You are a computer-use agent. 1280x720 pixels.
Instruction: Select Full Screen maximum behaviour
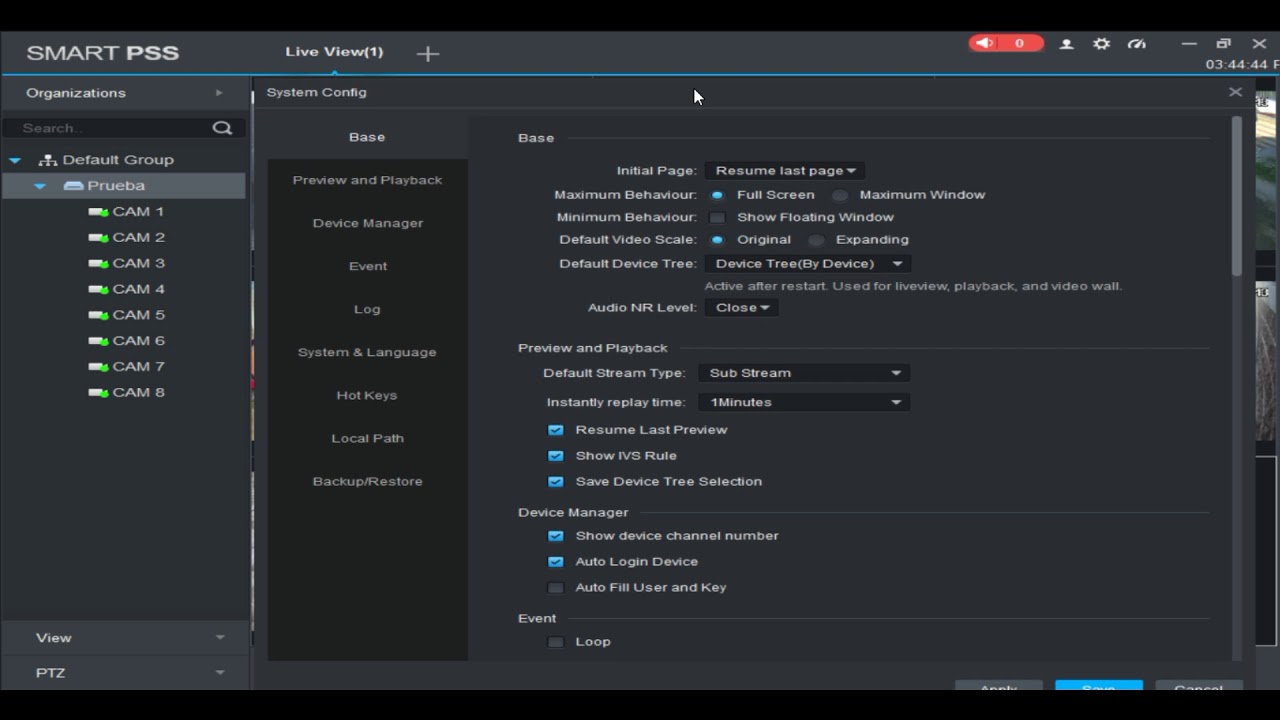click(x=717, y=195)
